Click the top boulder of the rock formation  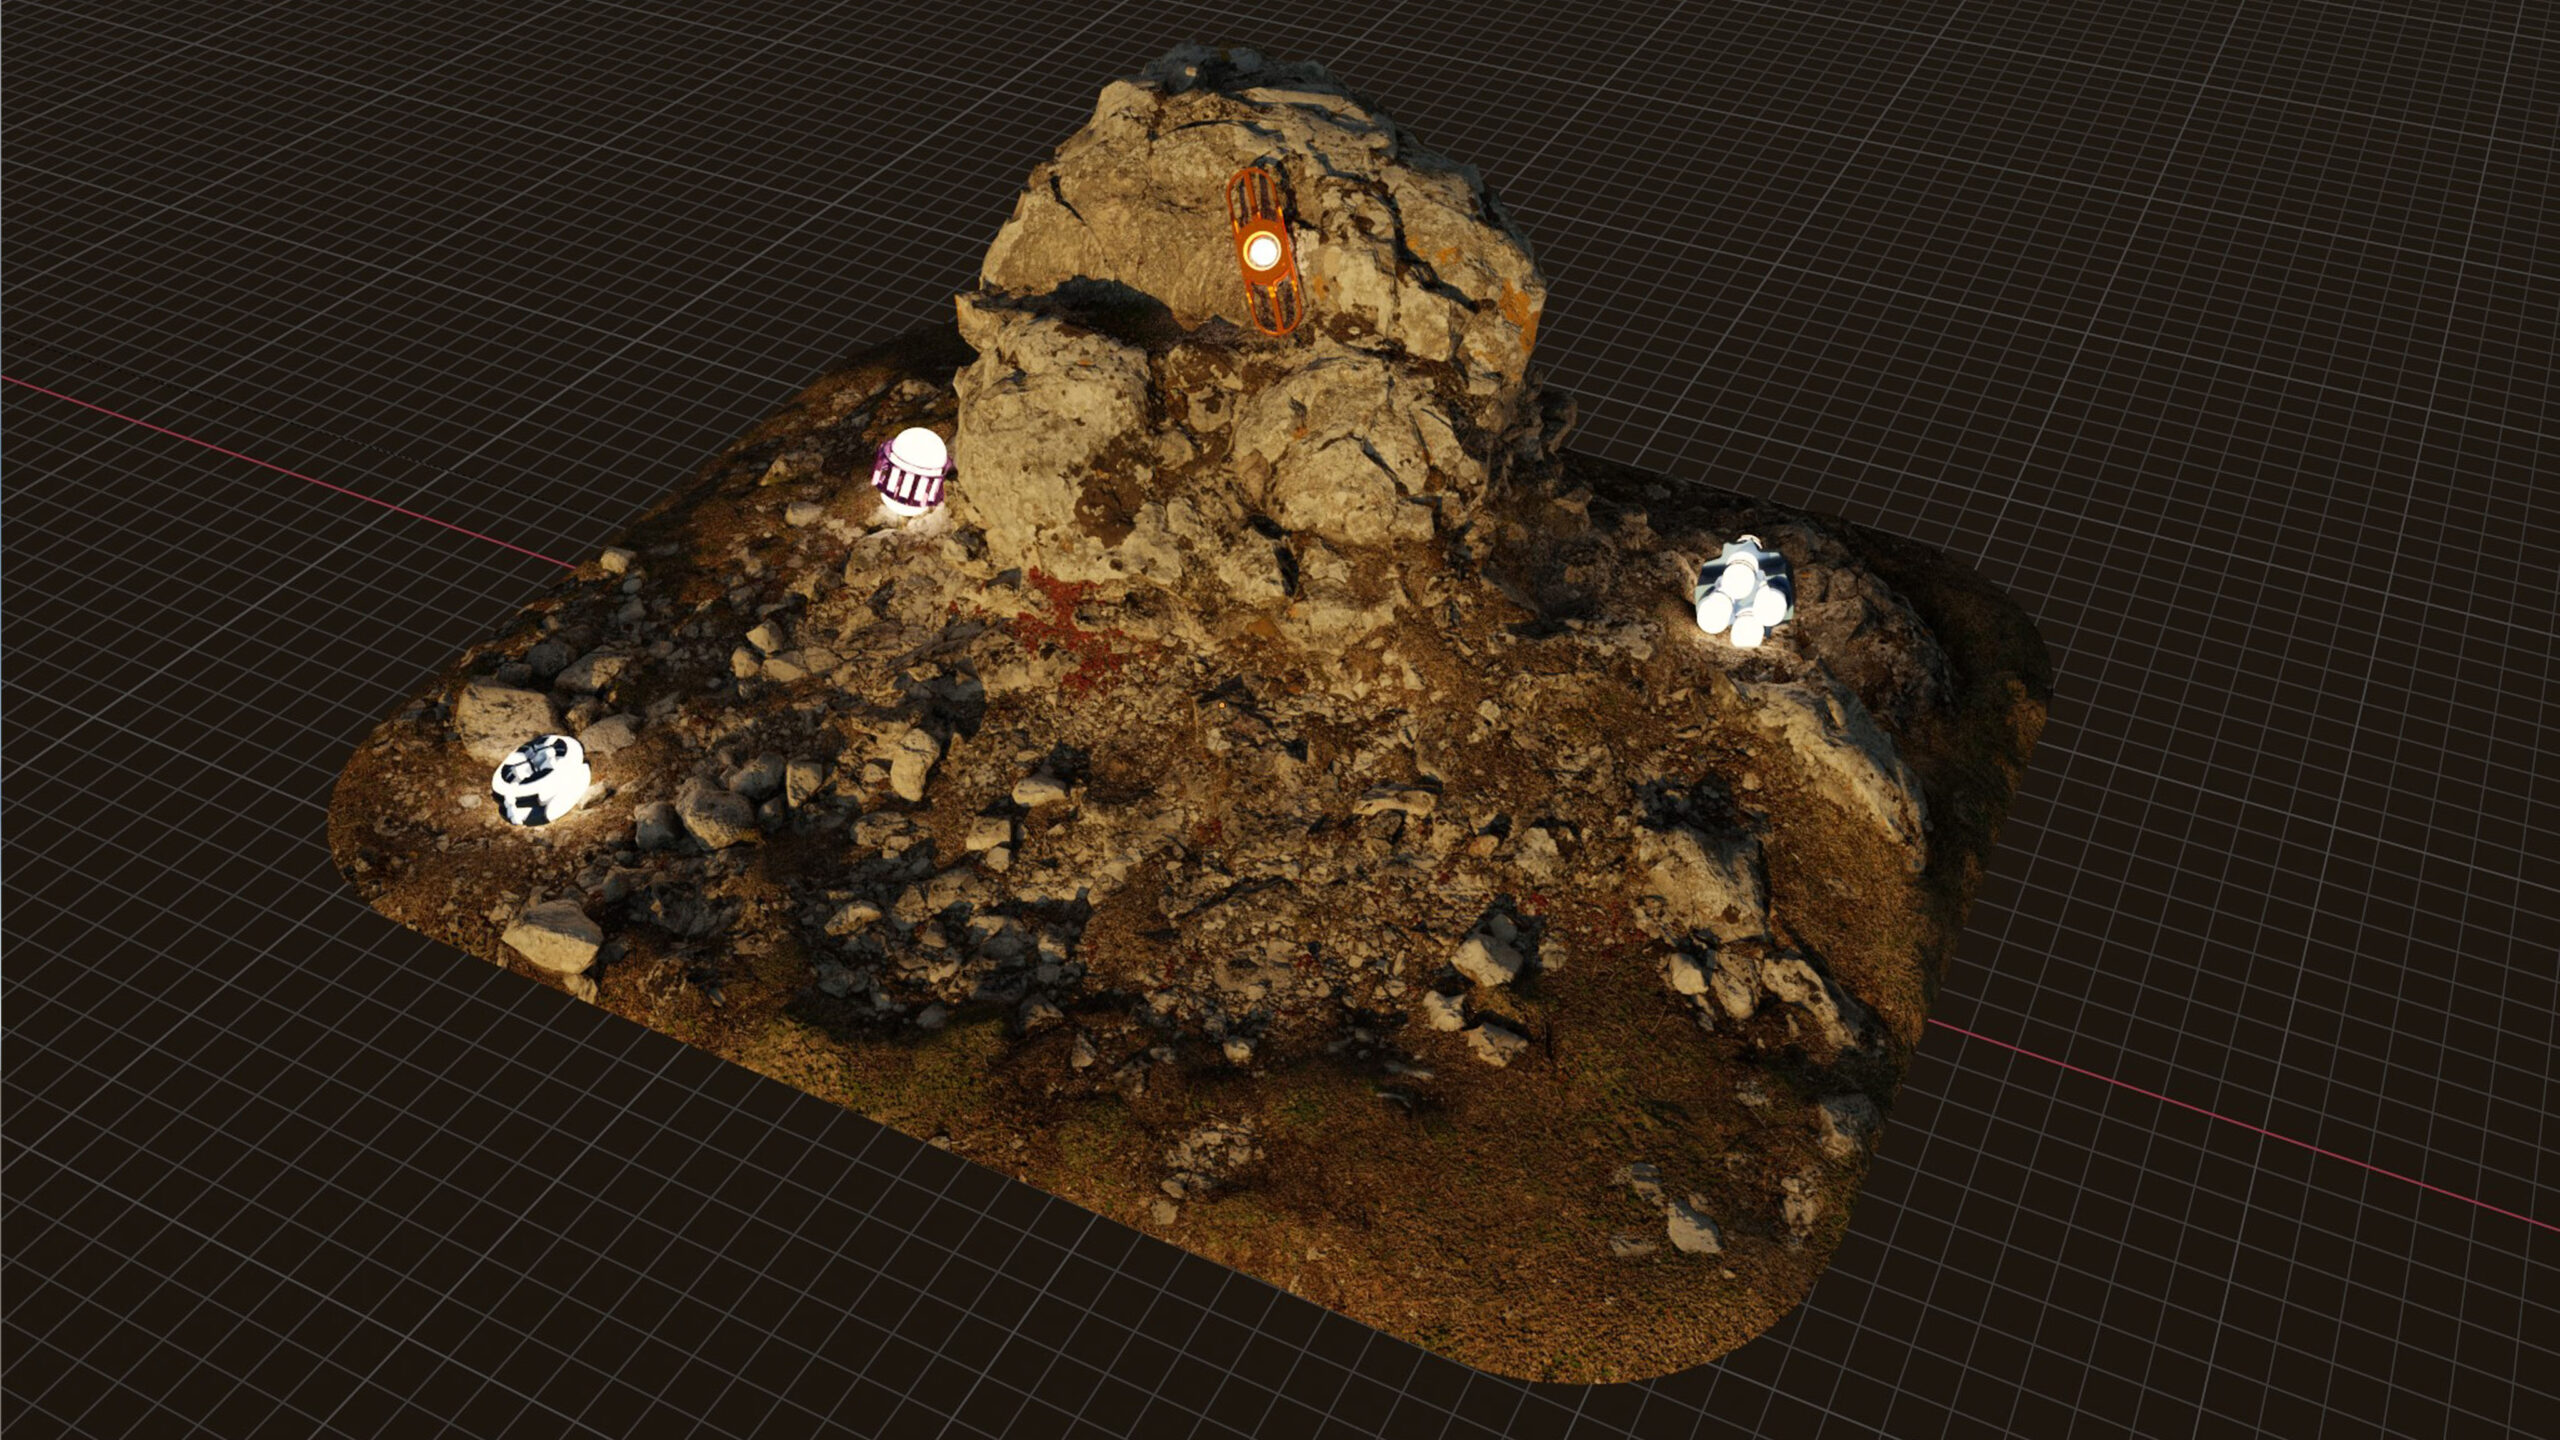[1150, 190]
